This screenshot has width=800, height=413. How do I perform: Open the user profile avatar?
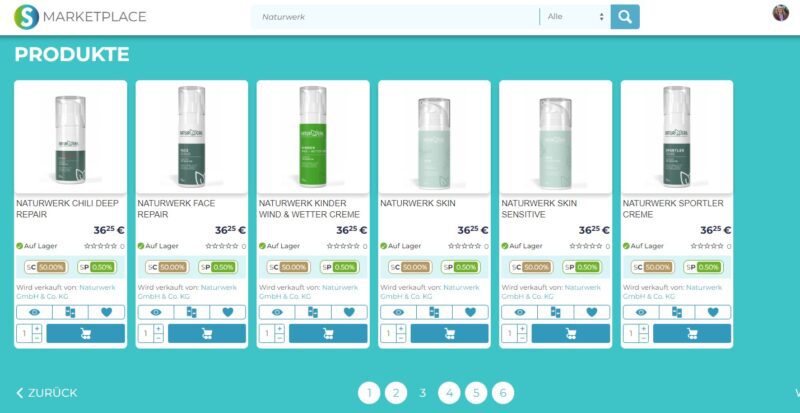point(780,13)
